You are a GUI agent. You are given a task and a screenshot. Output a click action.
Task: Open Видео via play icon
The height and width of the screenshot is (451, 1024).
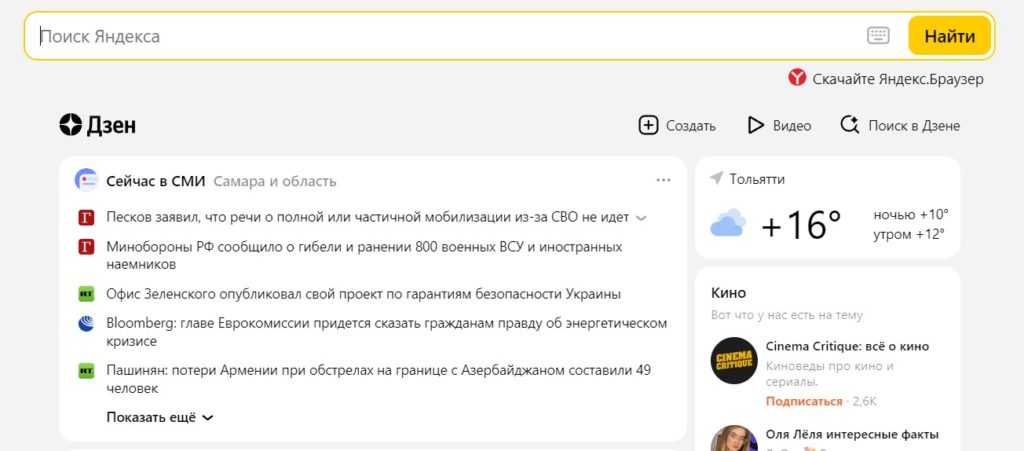[x=756, y=125]
